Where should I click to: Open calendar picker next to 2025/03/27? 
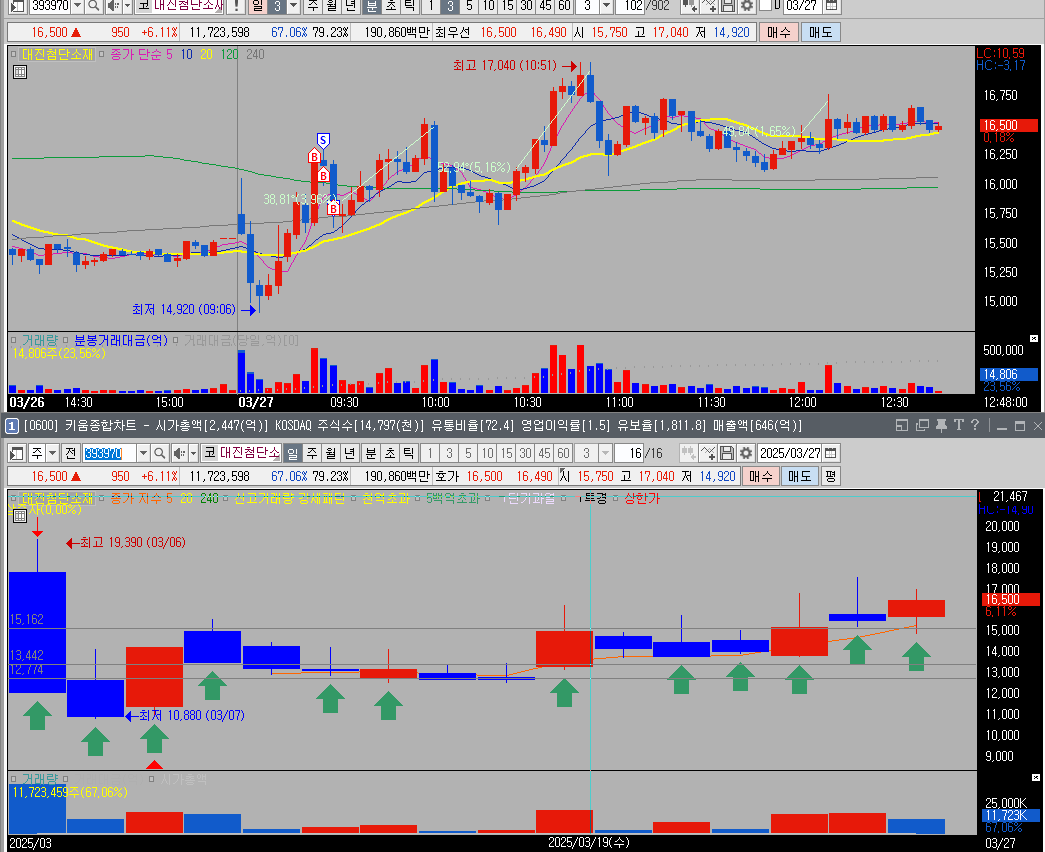[x=830, y=453]
